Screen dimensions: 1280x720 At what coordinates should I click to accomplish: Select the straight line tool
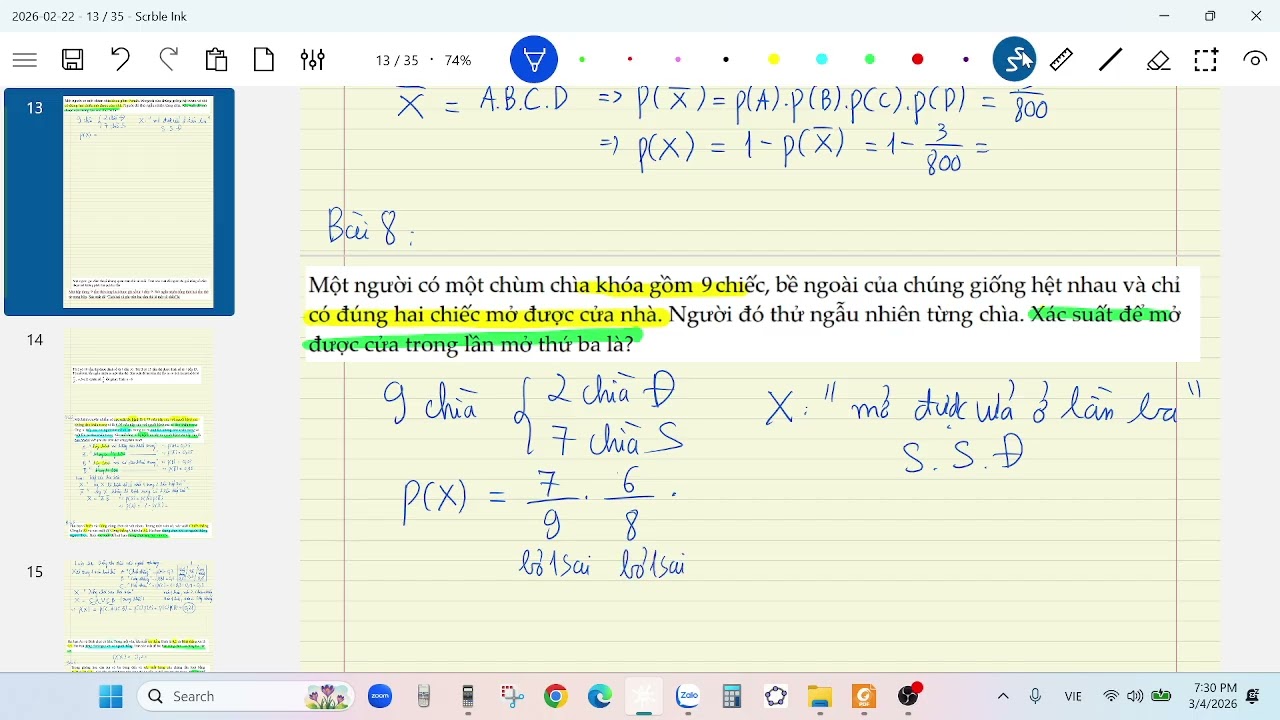point(1110,60)
